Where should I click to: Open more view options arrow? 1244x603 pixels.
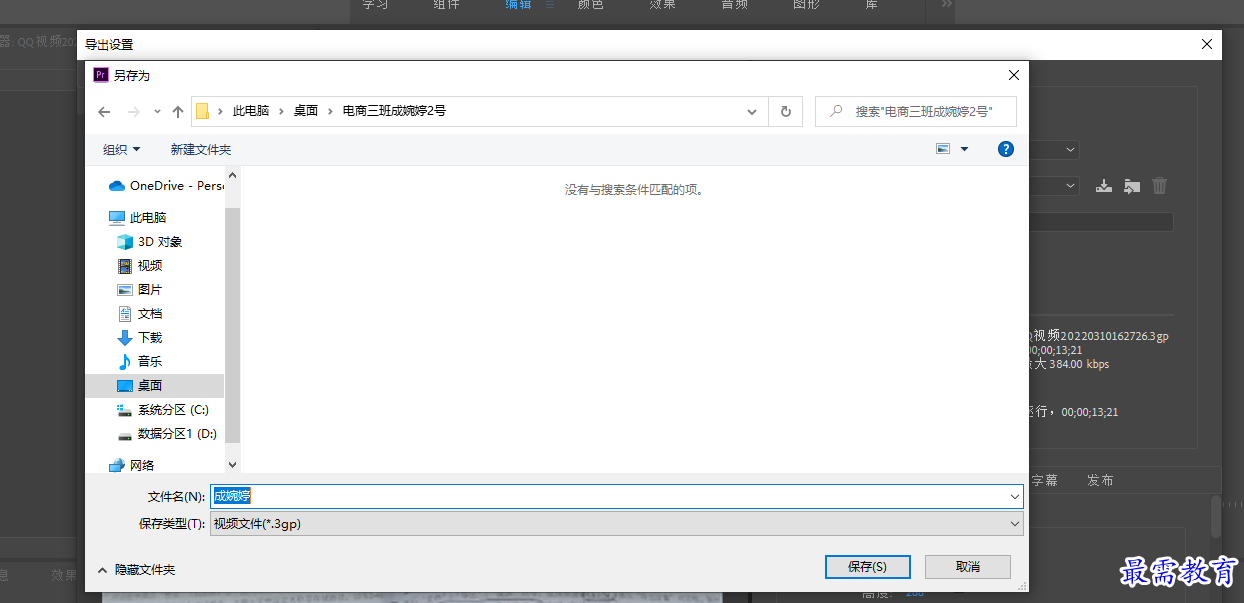(x=964, y=149)
